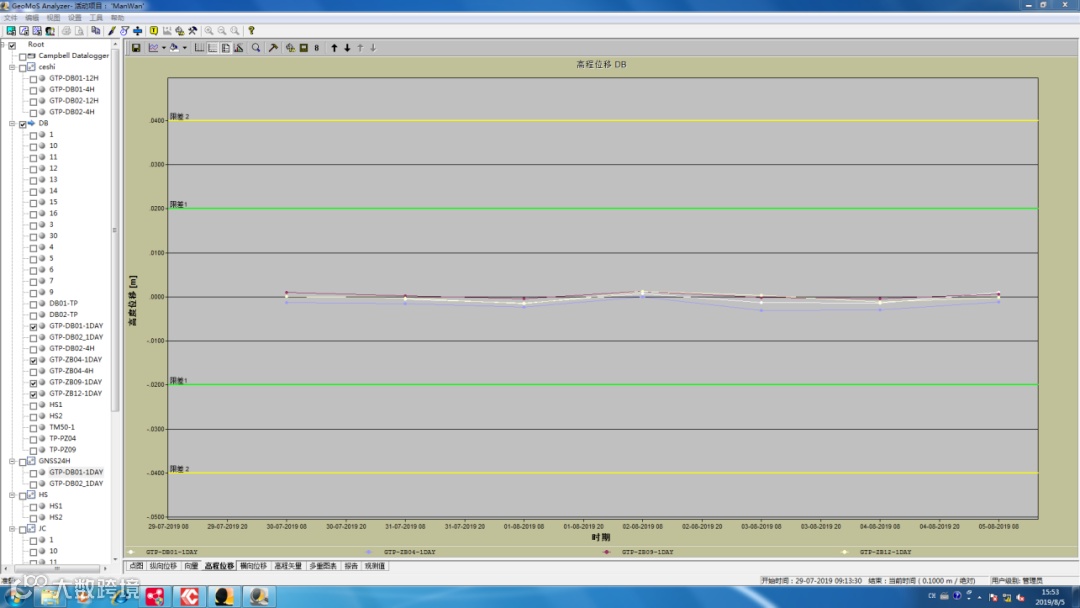Open the 文件 menu
1080x608 pixels.
point(10,18)
